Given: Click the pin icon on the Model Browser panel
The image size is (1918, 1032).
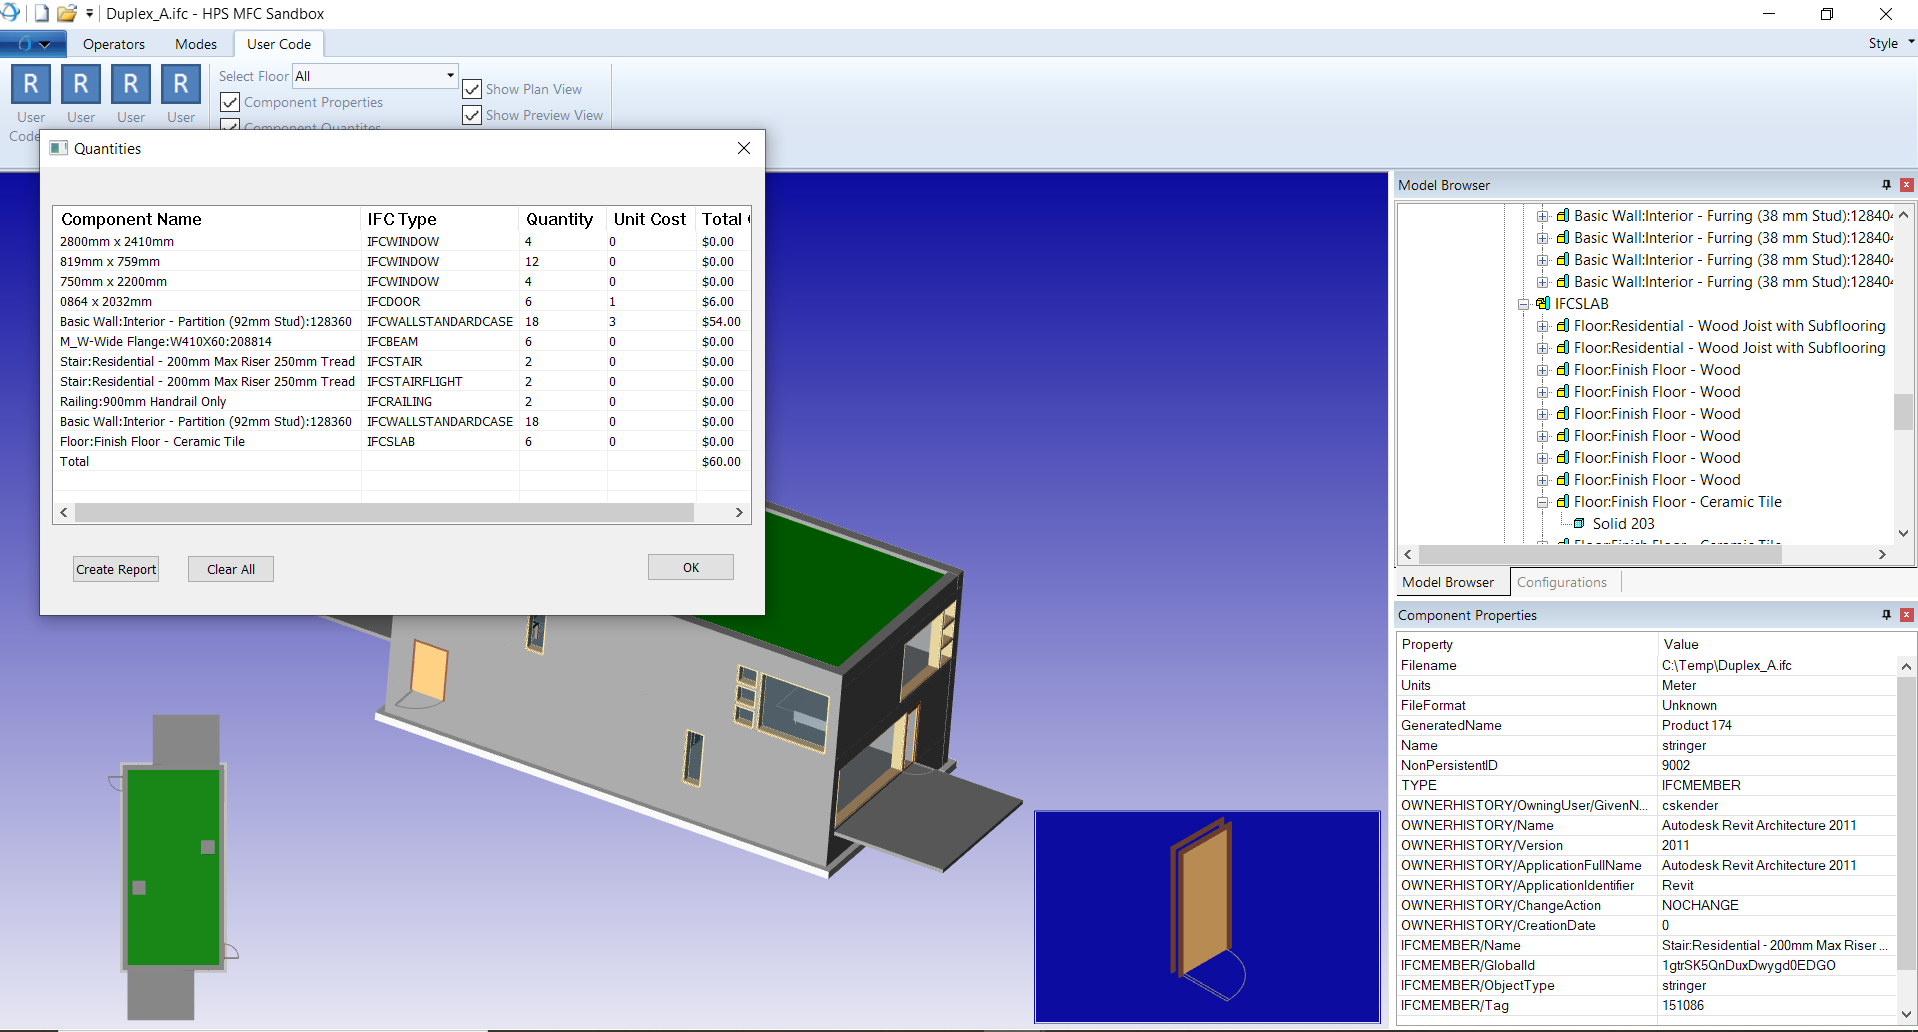Looking at the screenshot, I should (1884, 185).
